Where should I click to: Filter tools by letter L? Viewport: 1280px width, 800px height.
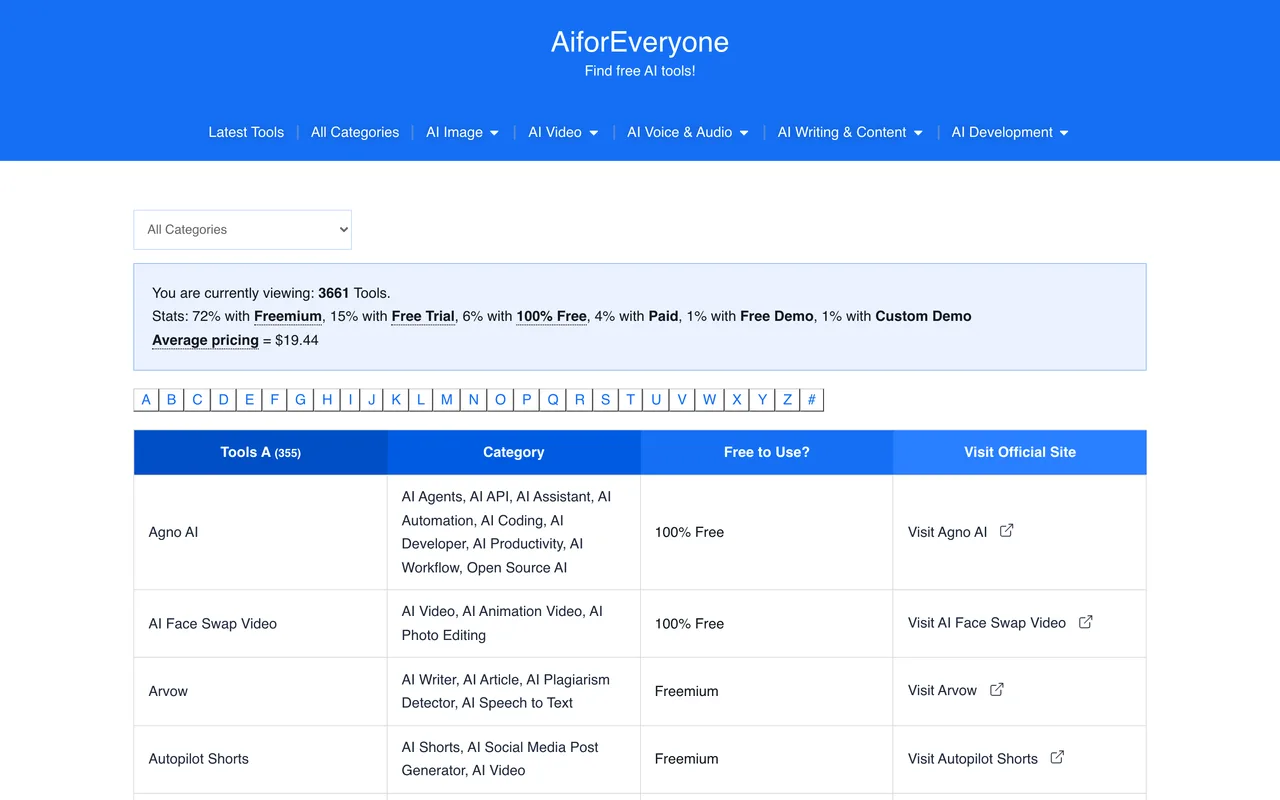pyautogui.click(x=421, y=400)
